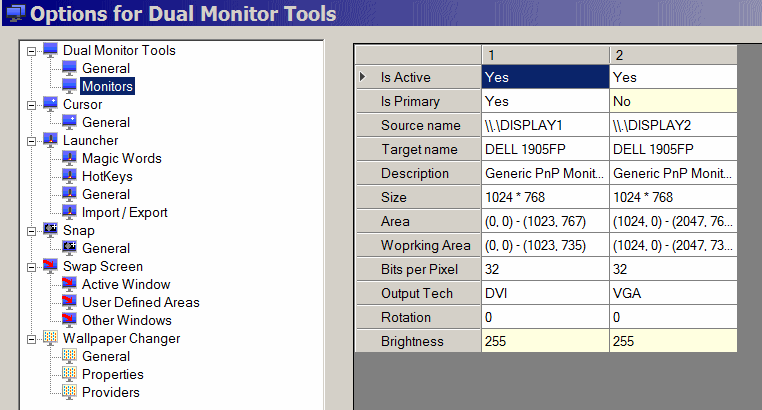Collapse the Dual Monitor Tools tree node
Image resolution: width=762 pixels, height=410 pixels.
tap(33, 50)
